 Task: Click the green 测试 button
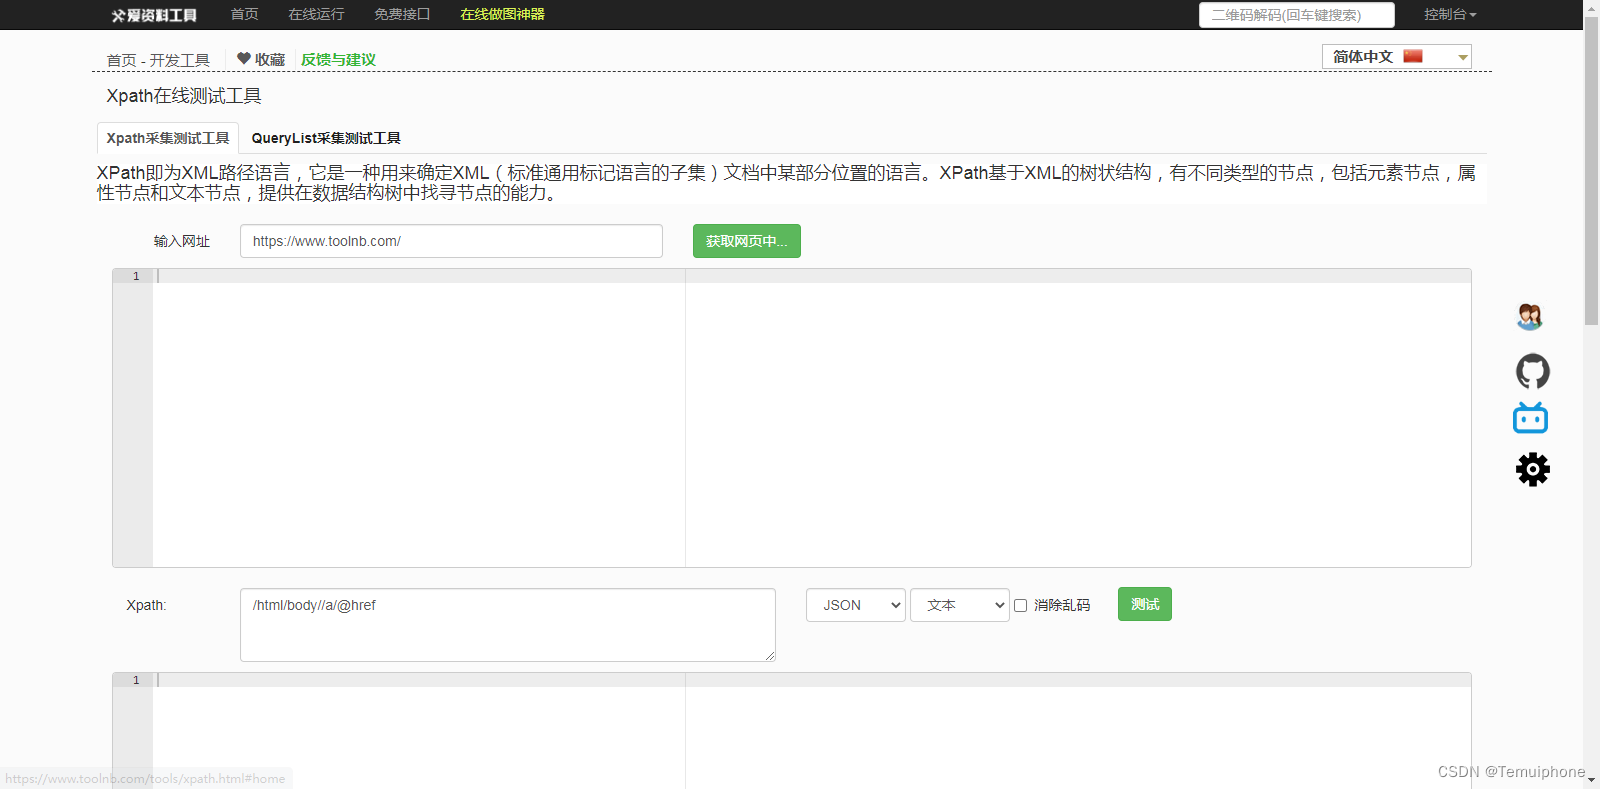pos(1145,604)
